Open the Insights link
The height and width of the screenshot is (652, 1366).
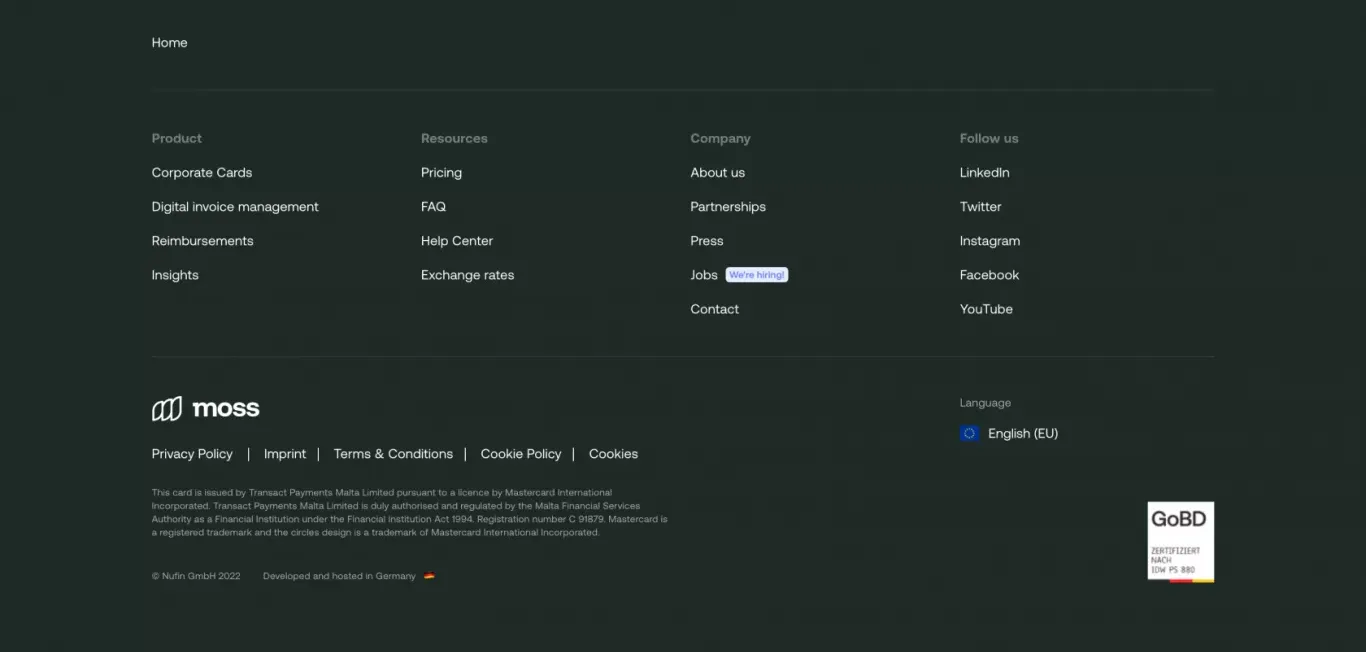coord(175,275)
